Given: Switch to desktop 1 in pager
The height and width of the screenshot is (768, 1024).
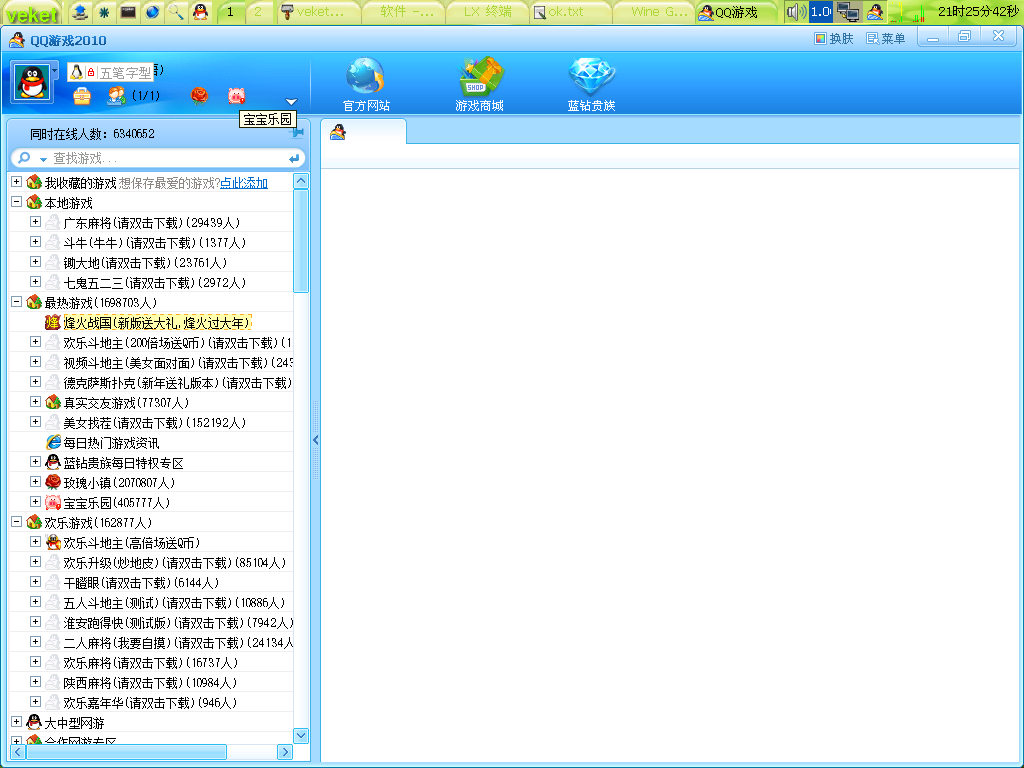Looking at the screenshot, I should pyautogui.click(x=230, y=12).
